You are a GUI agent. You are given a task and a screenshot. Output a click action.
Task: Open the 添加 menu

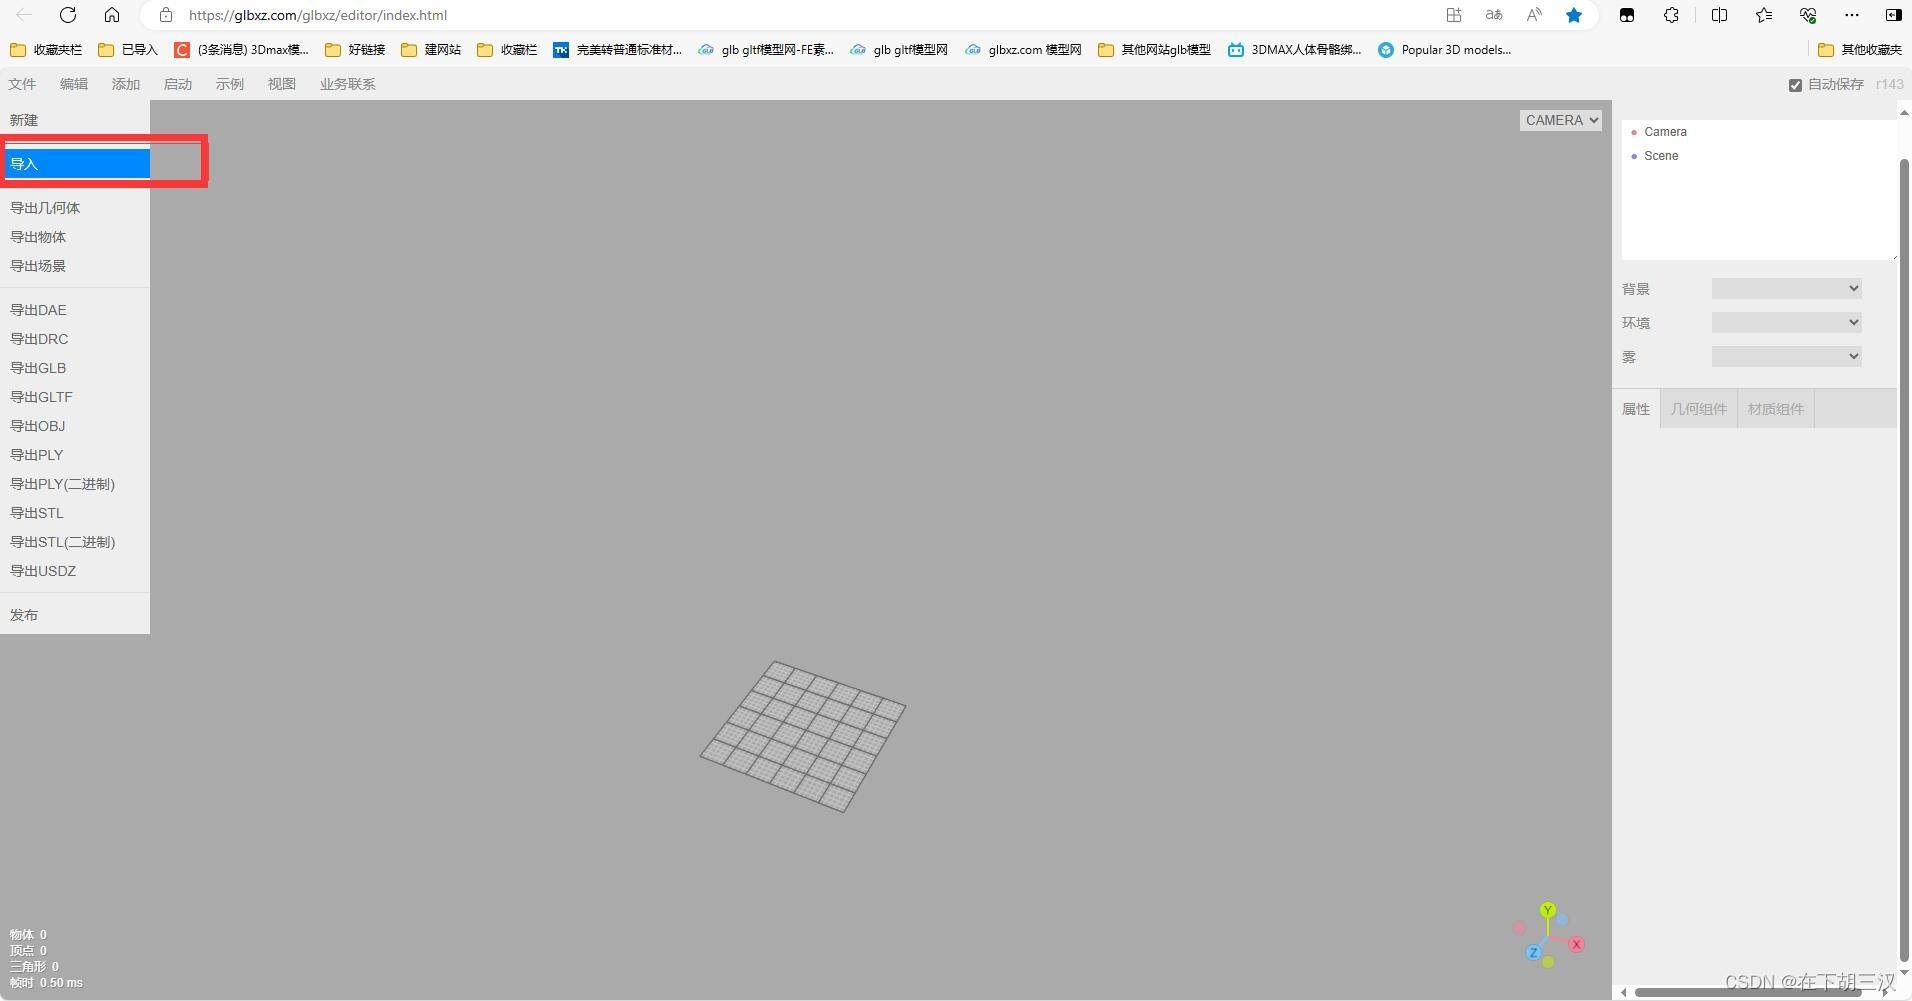(x=126, y=84)
